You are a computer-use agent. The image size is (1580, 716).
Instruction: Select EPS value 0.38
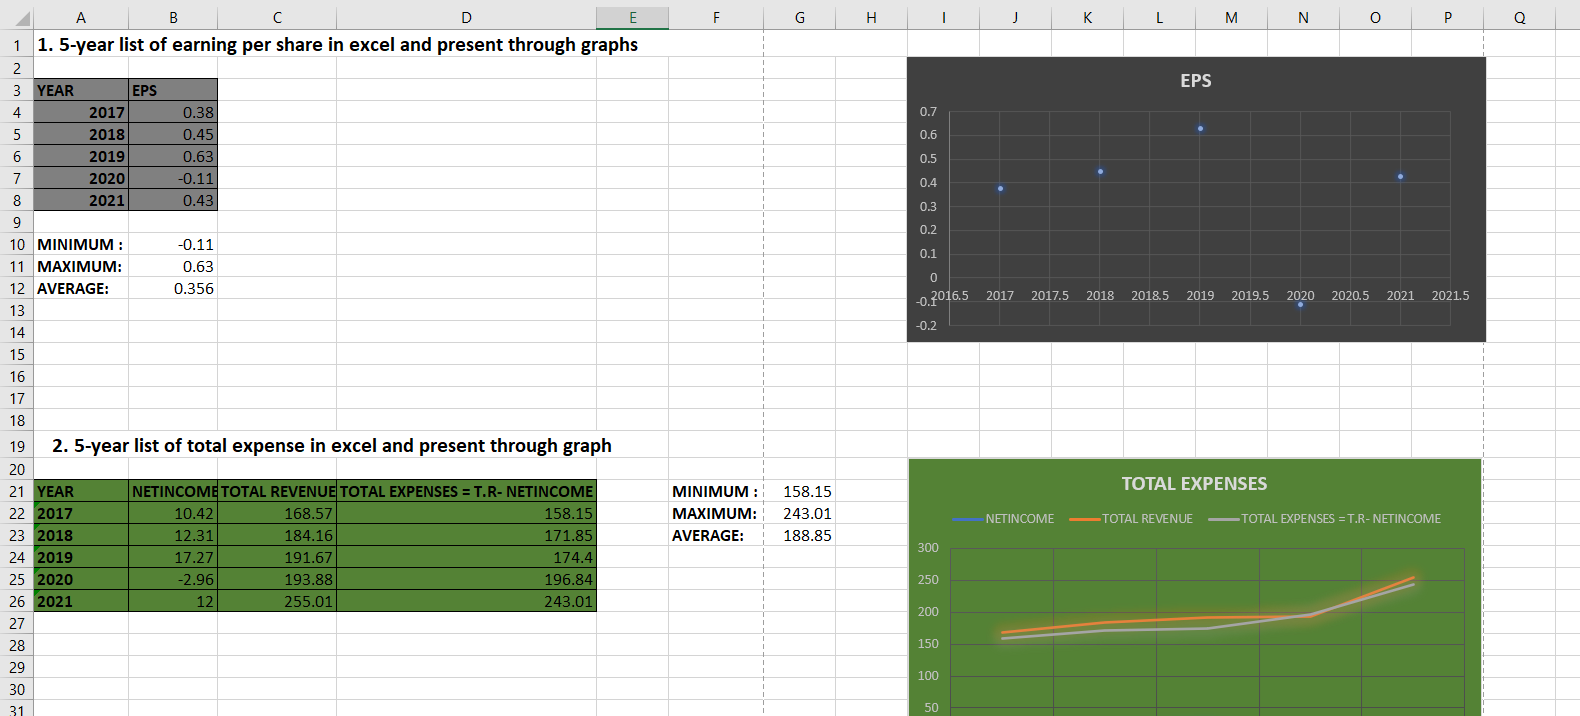pos(173,112)
